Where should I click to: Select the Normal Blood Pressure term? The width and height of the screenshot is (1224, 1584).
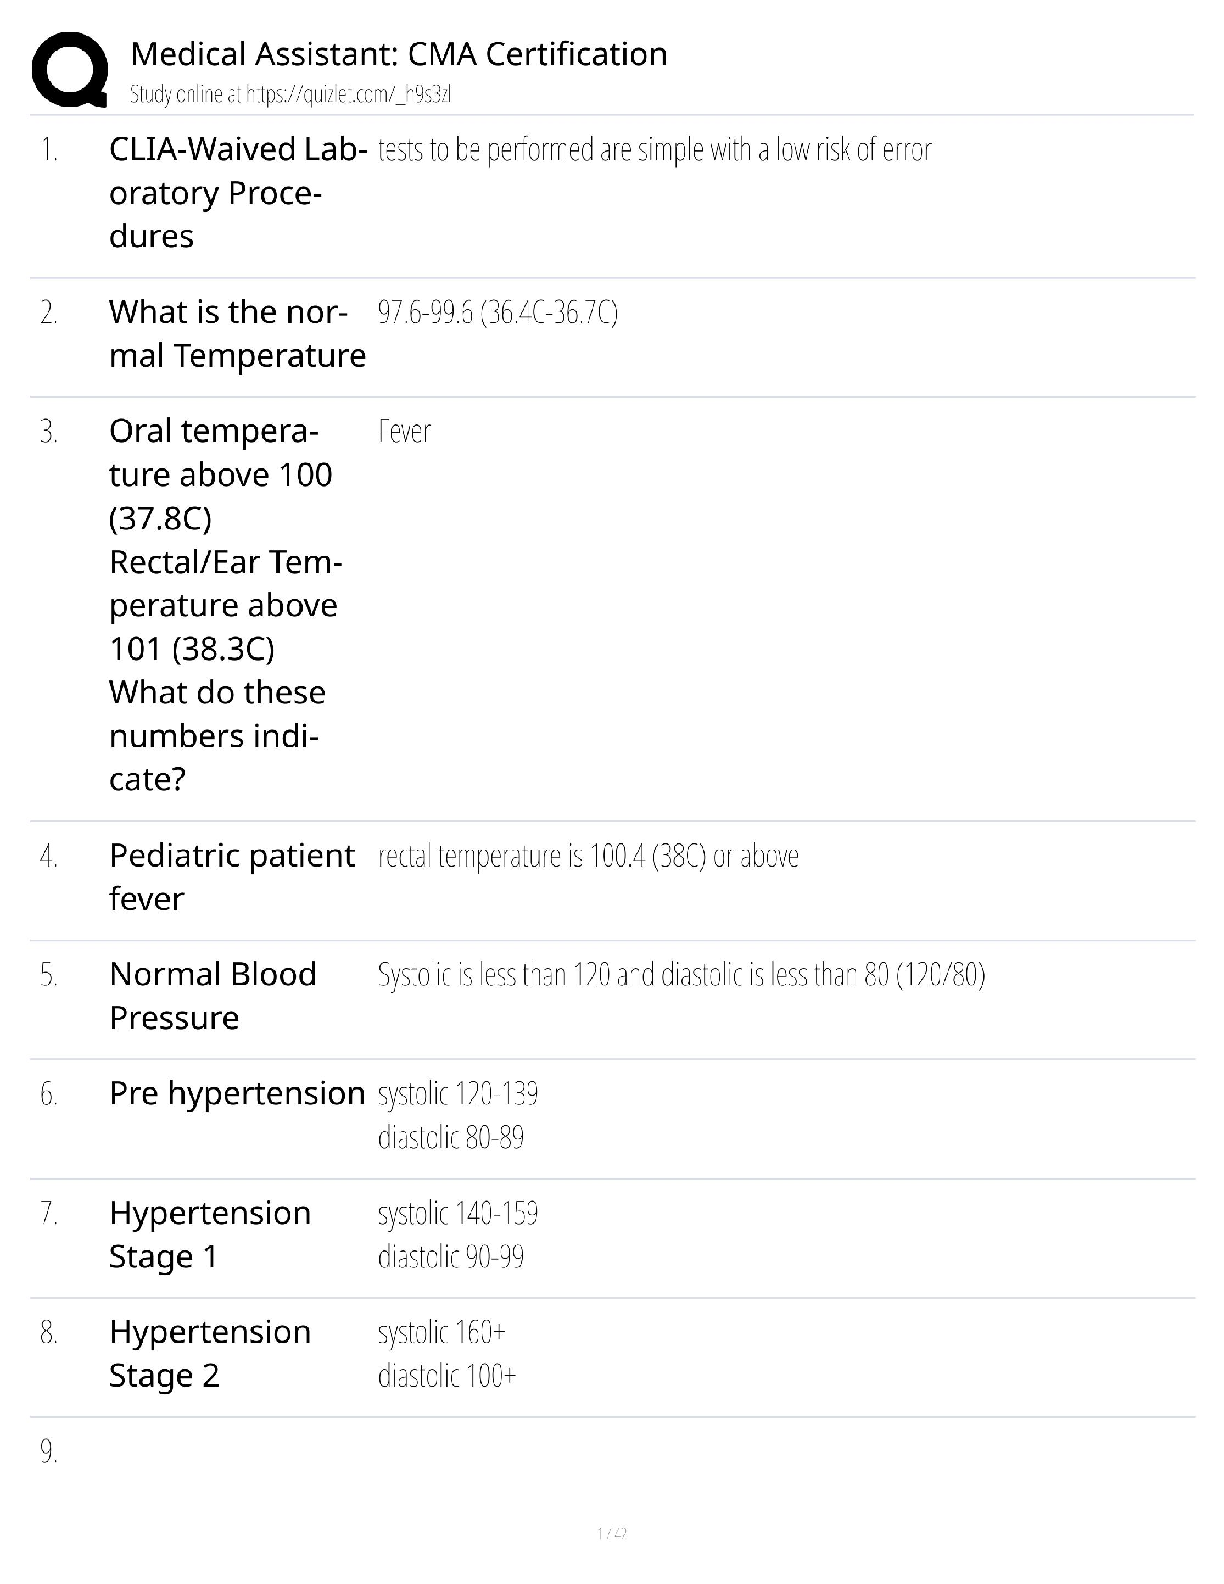[x=213, y=995]
